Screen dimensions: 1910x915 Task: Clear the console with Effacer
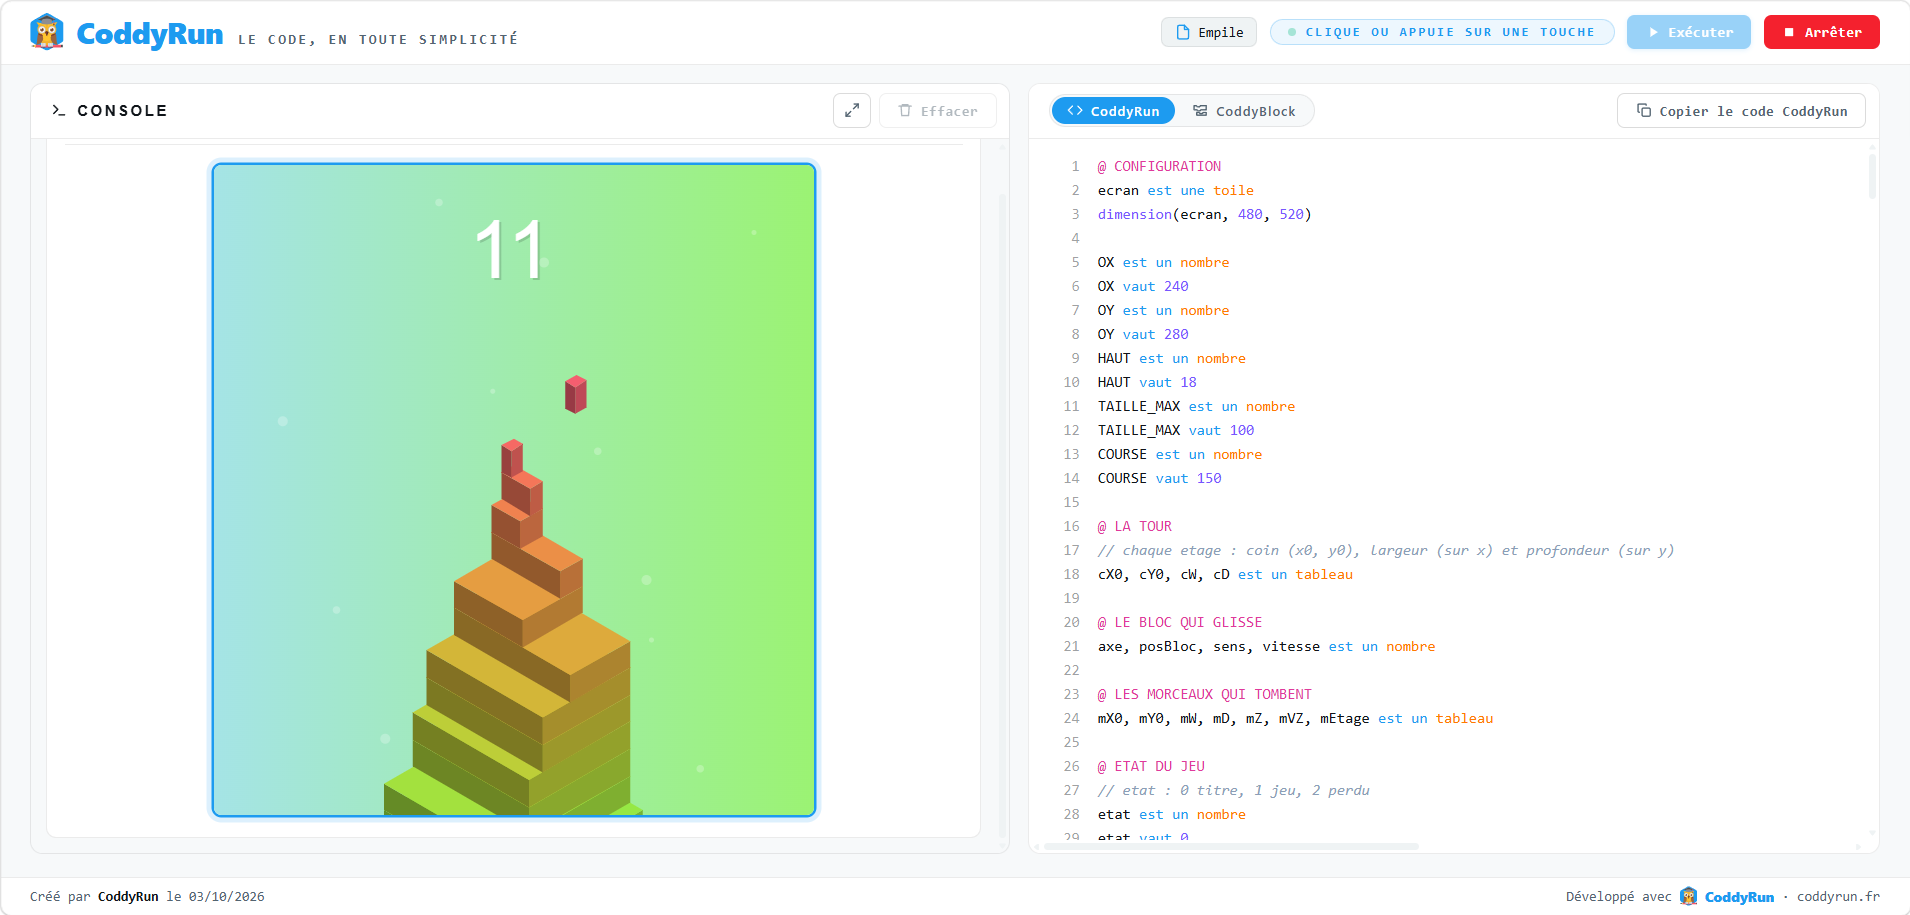tap(938, 111)
